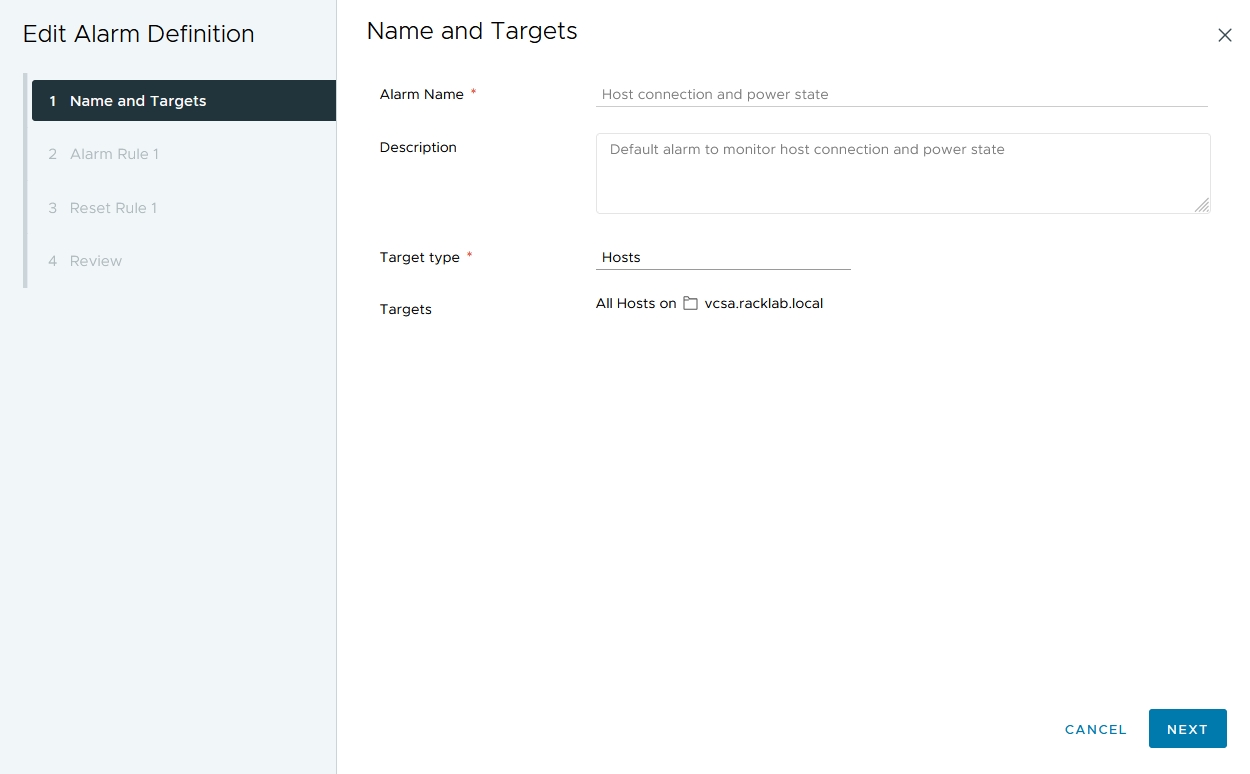
Task: Click step number 4 beside Review
Action: click(52, 261)
